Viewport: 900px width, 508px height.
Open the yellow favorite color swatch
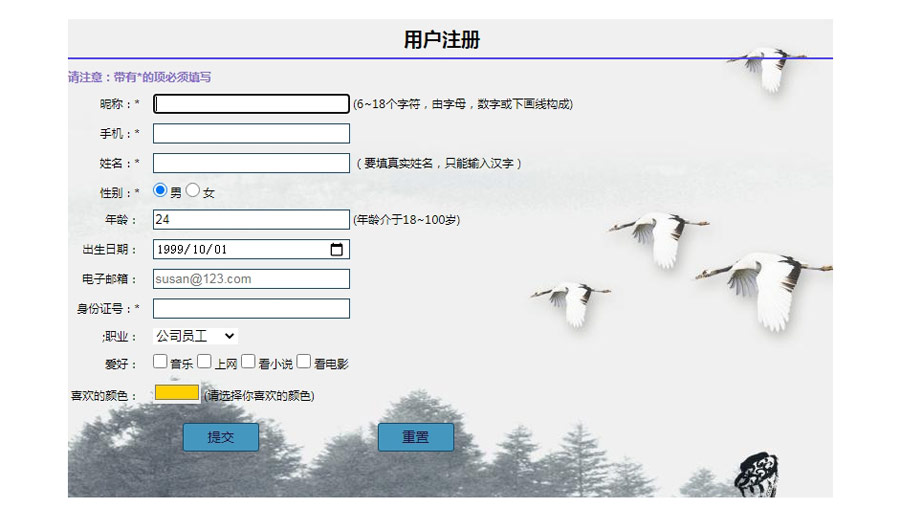pos(177,393)
